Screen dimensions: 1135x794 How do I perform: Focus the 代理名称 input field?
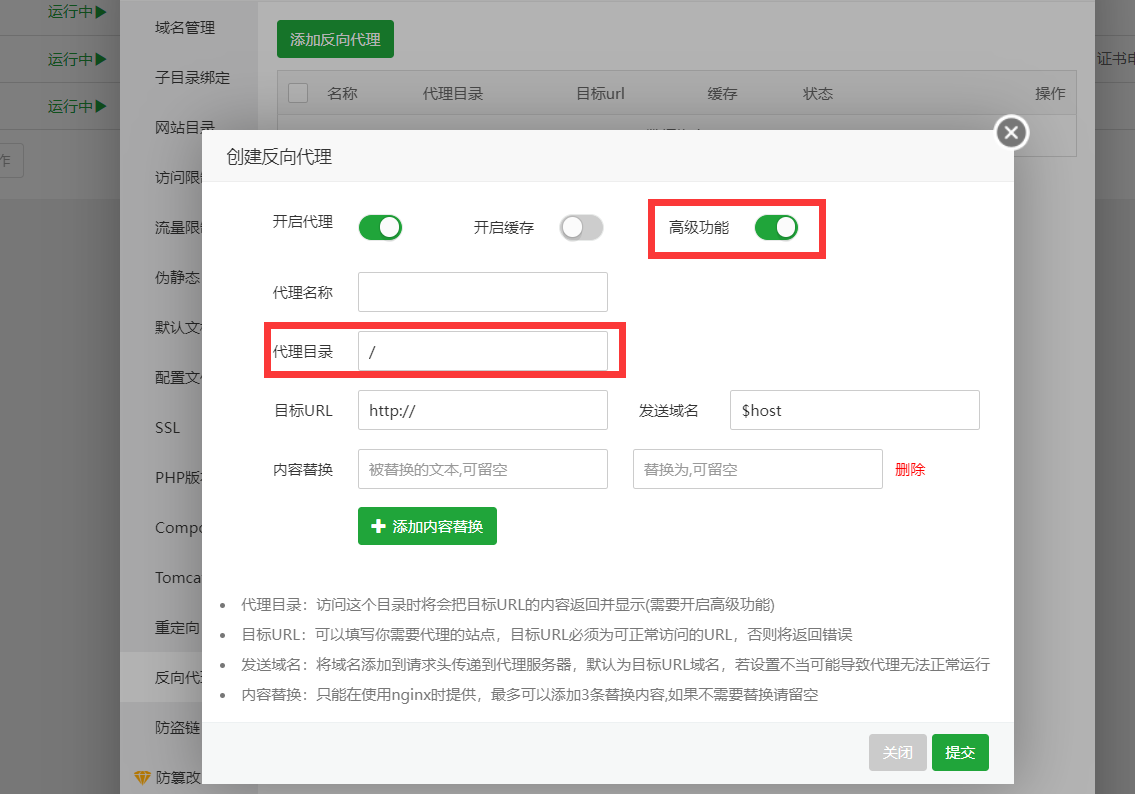483,292
